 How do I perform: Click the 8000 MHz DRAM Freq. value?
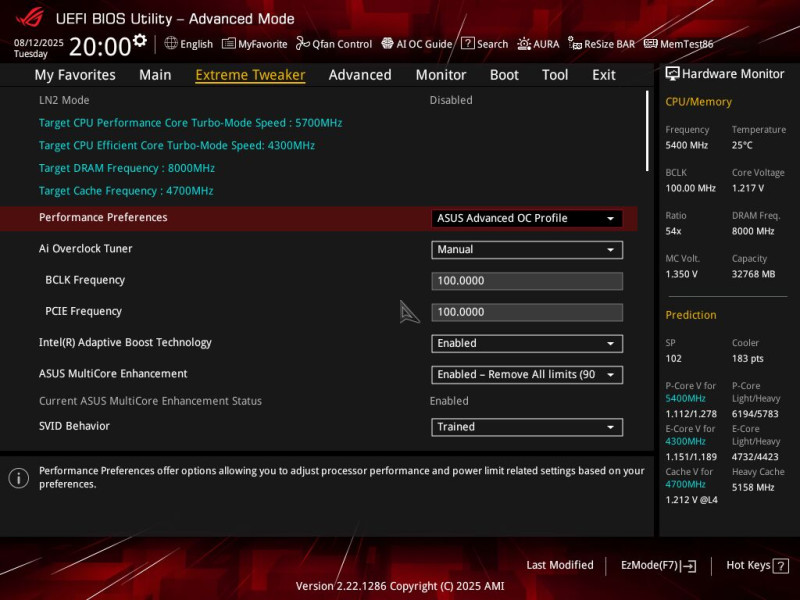753,231
